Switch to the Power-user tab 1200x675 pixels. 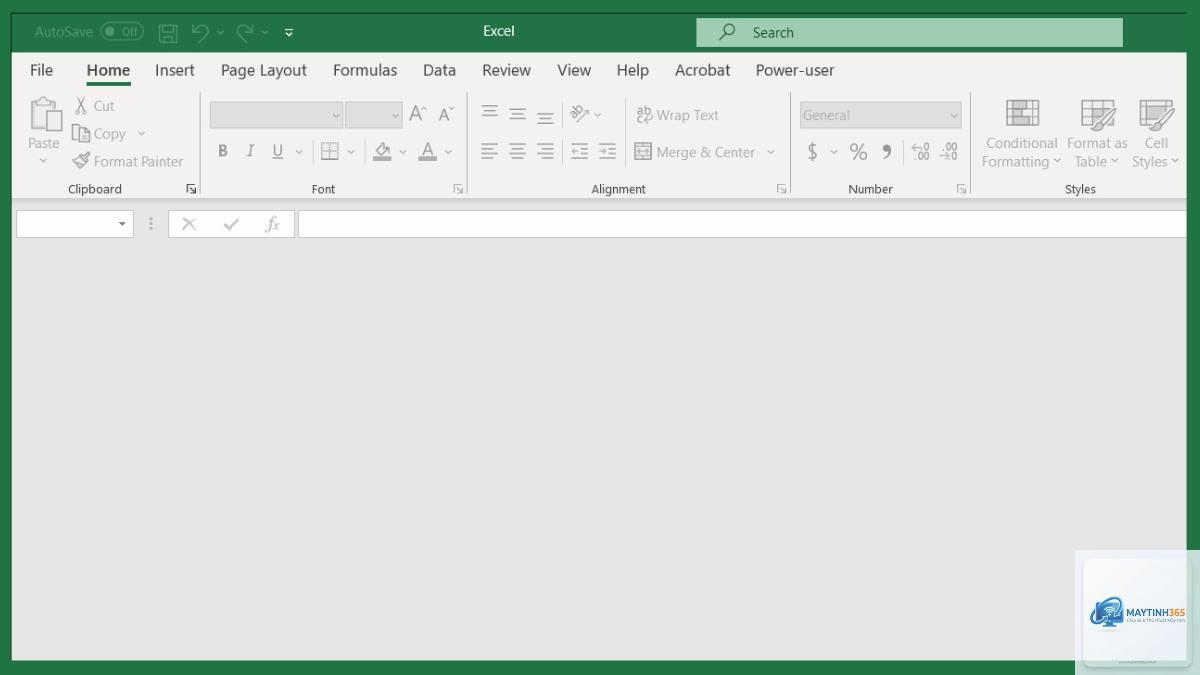tap(795, 70)
